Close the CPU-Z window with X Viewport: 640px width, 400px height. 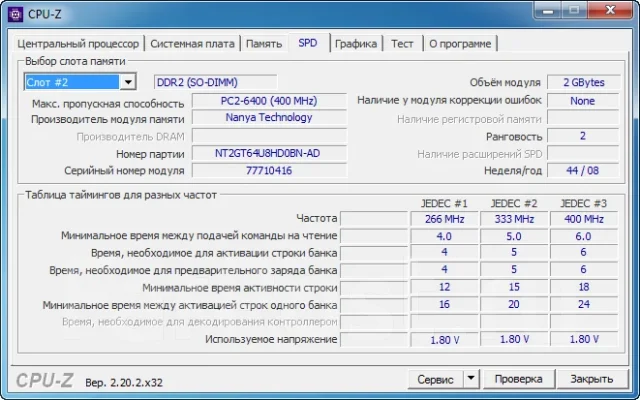[x=610, y=10]
